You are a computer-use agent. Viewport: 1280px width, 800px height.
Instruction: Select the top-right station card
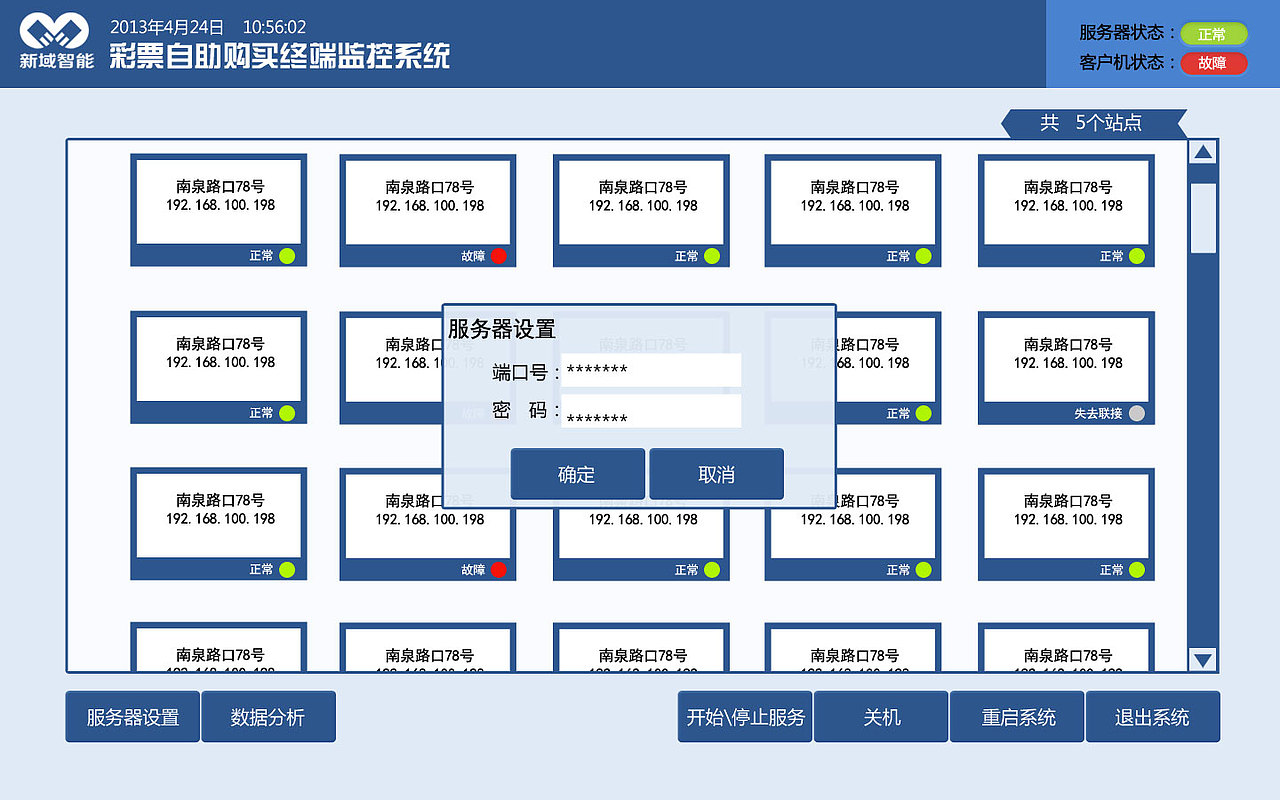tap(1066, 210)
